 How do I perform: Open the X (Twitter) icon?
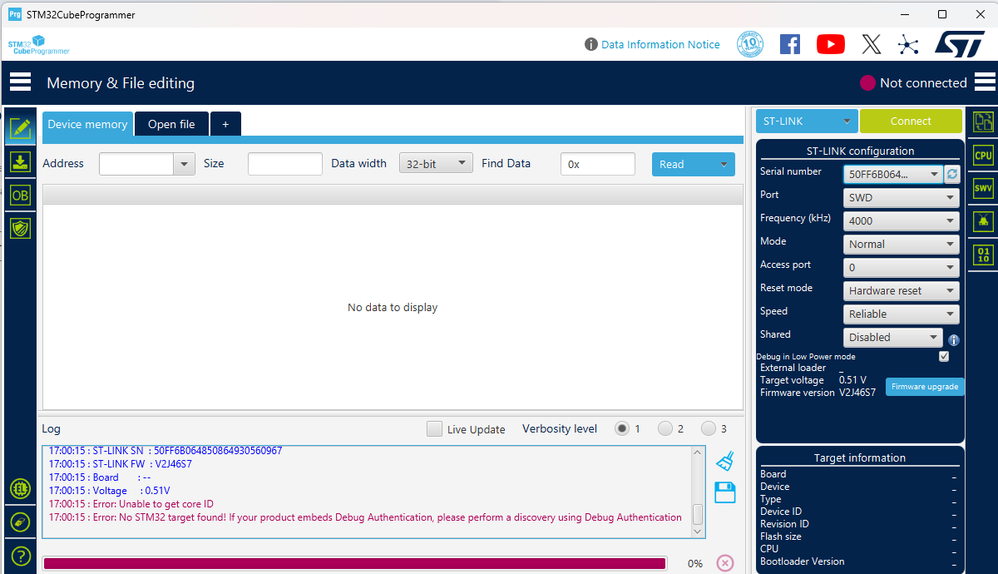871,44
